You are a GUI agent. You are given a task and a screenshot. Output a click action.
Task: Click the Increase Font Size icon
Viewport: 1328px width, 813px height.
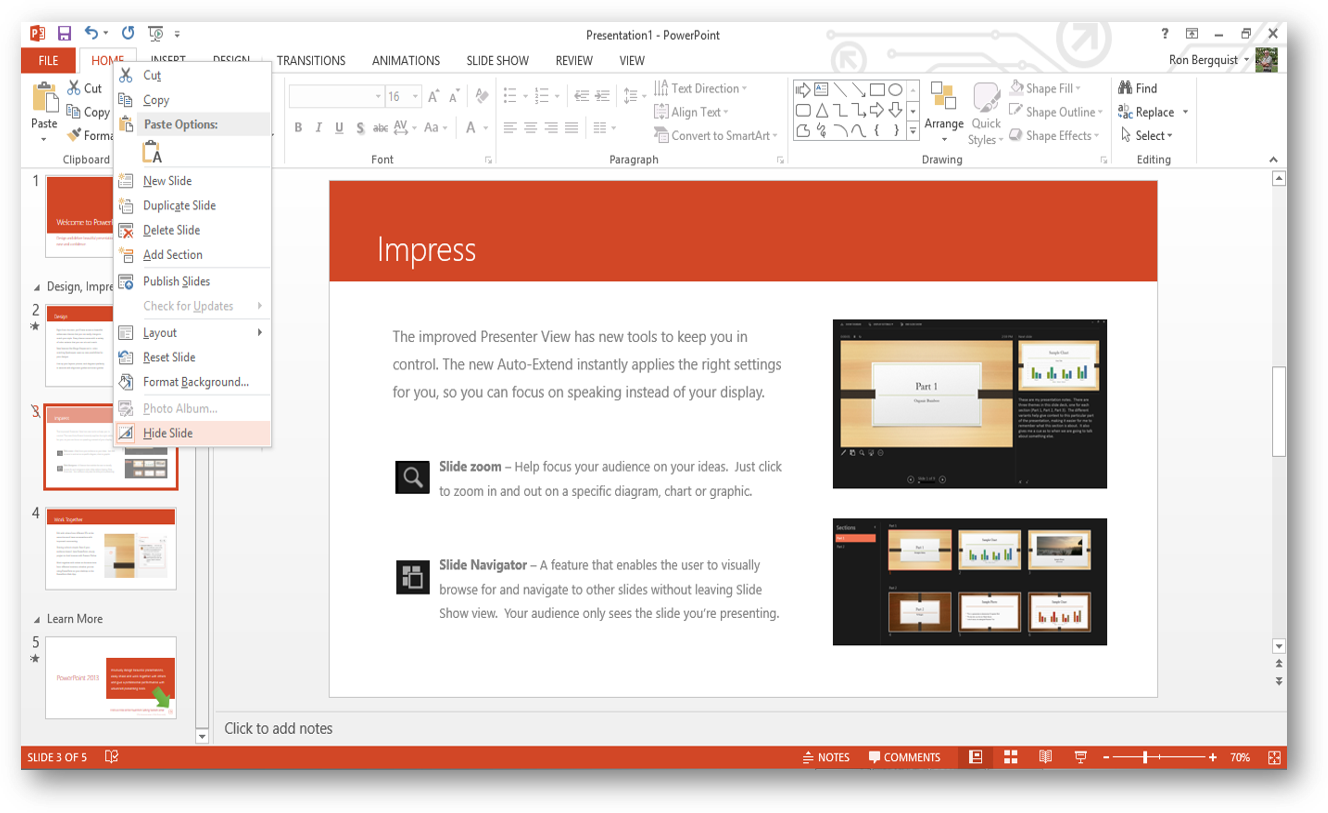coord(433,96)
